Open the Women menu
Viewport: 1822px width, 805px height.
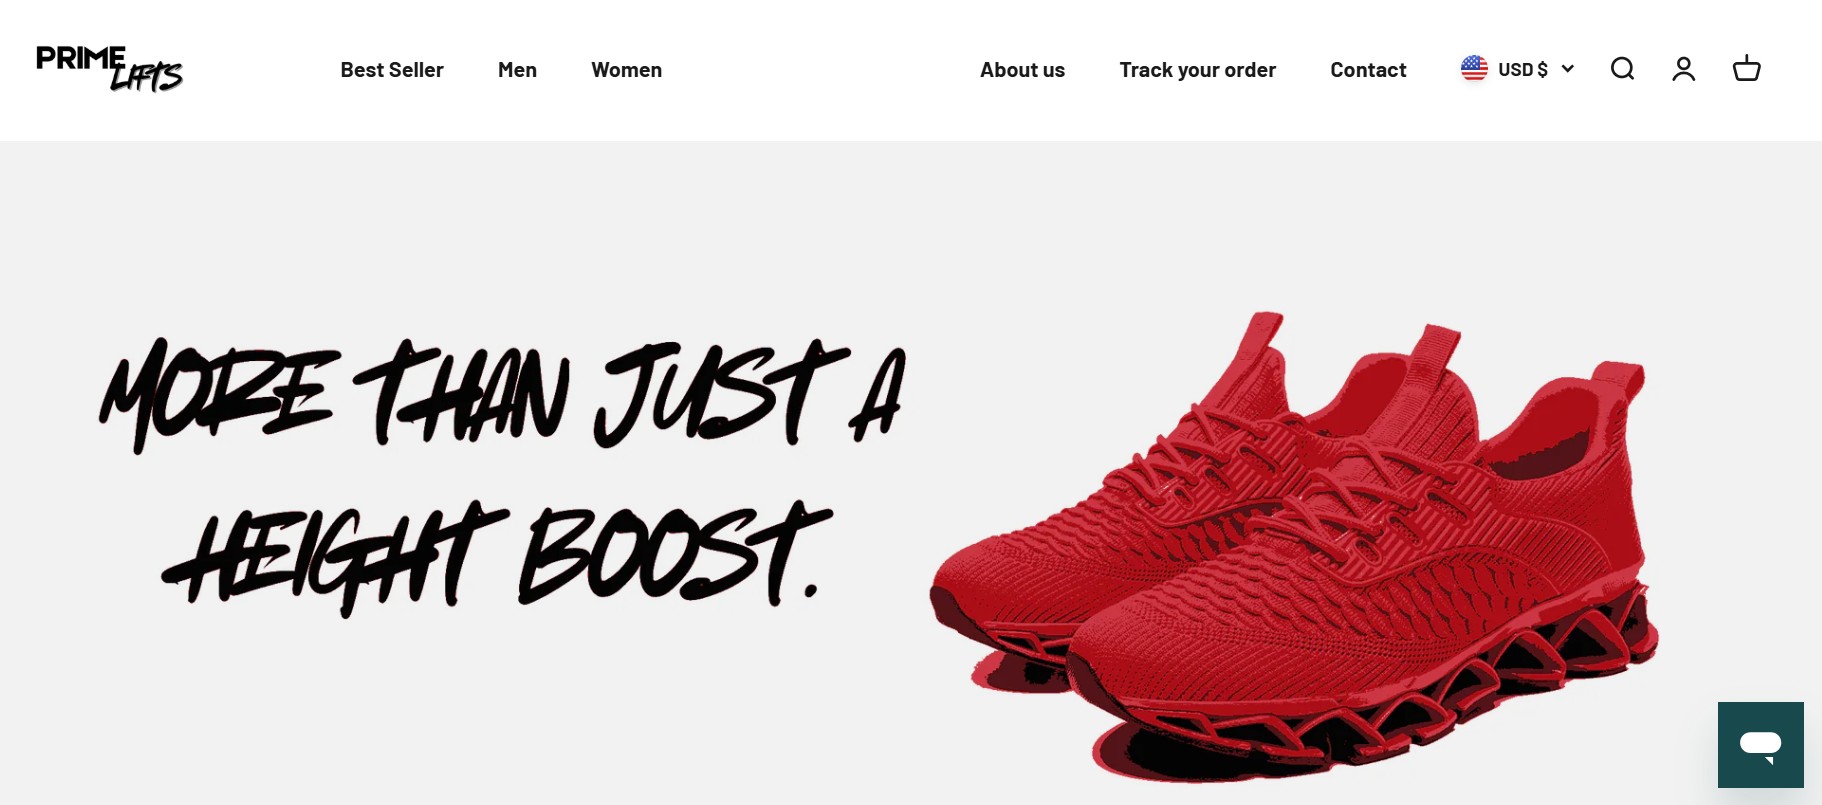(x=626, y=70)
